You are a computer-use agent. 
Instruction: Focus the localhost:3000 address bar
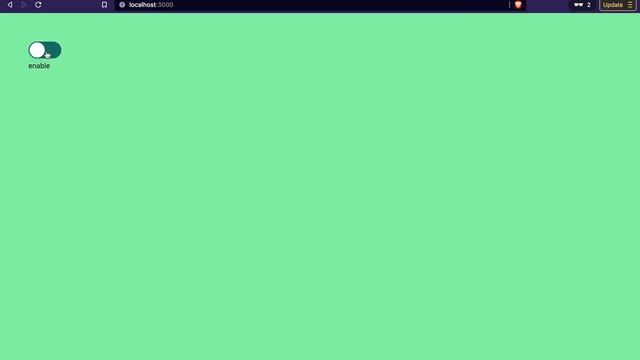pyautogui.click(x=312, y=5)
